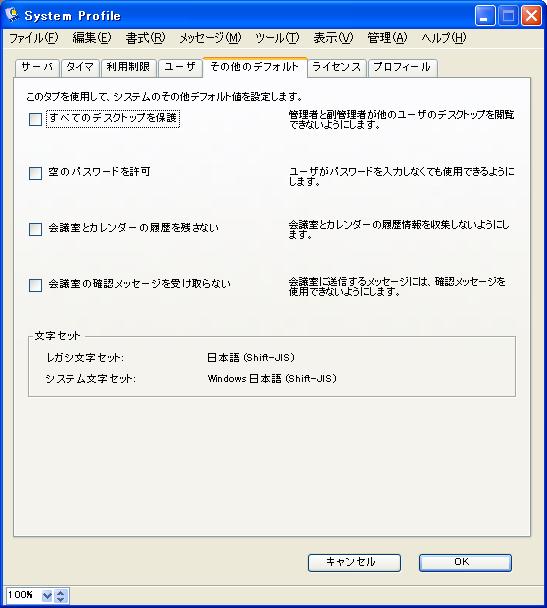
Task: Click the System Profile title bar icon
Action: pyautogui.click(x=12, y=15)
